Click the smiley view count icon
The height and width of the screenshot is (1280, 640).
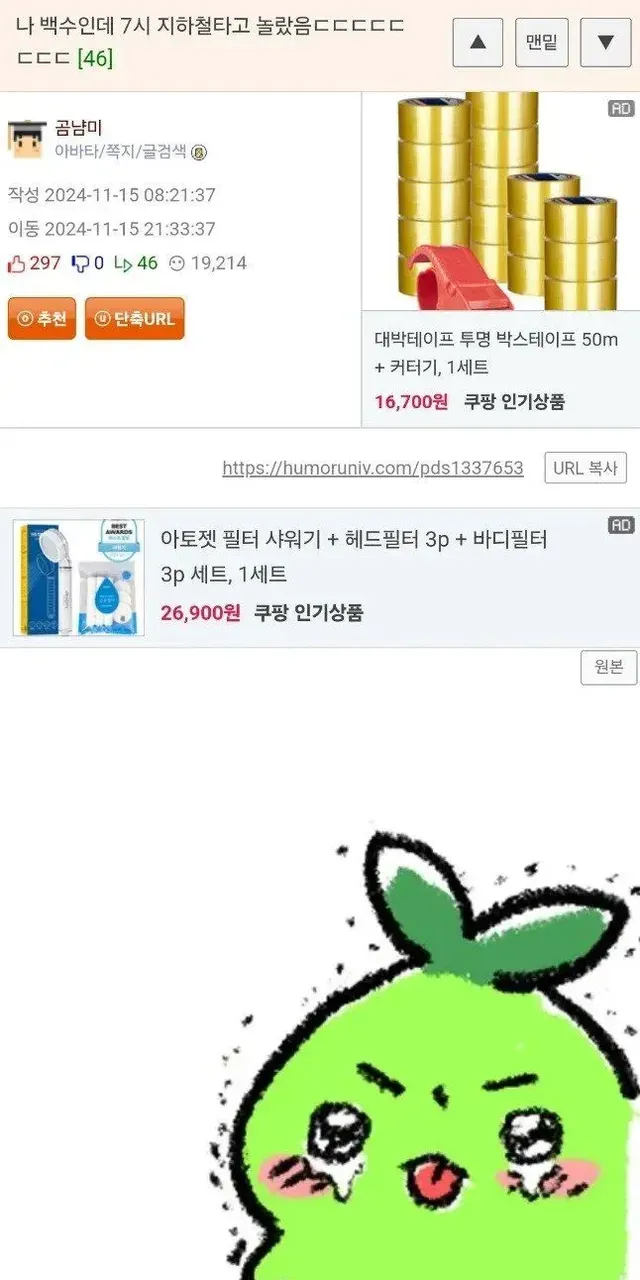(176, 264)
